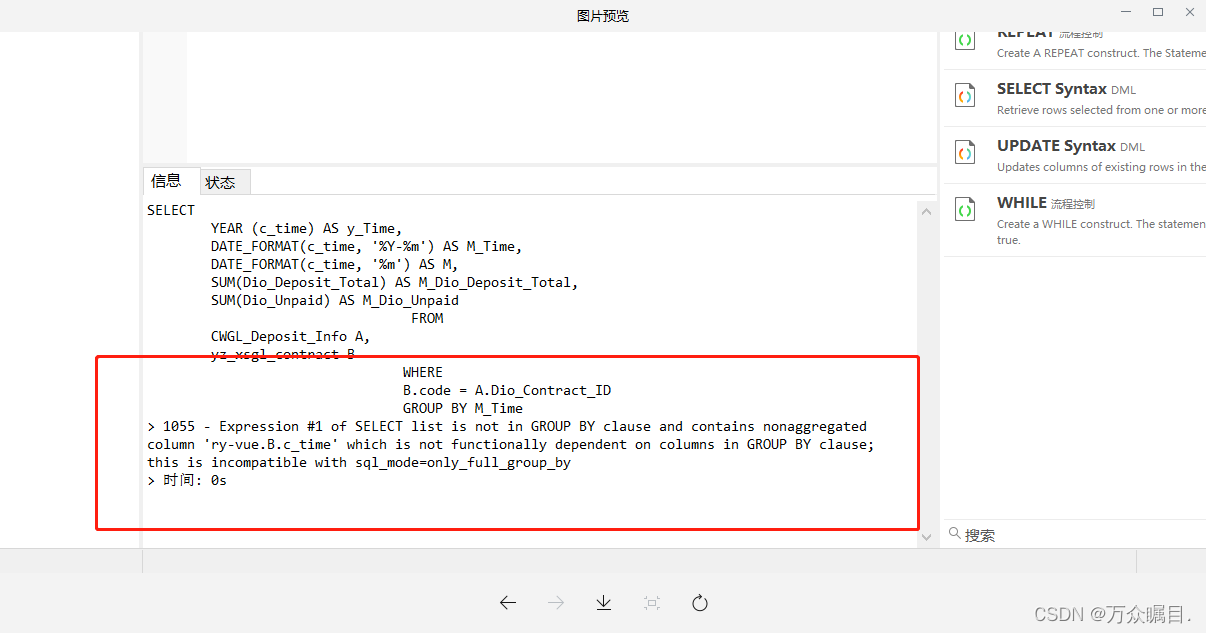
Task: Click the scrollbar up arrow
Action: click(x=926, y=211)
